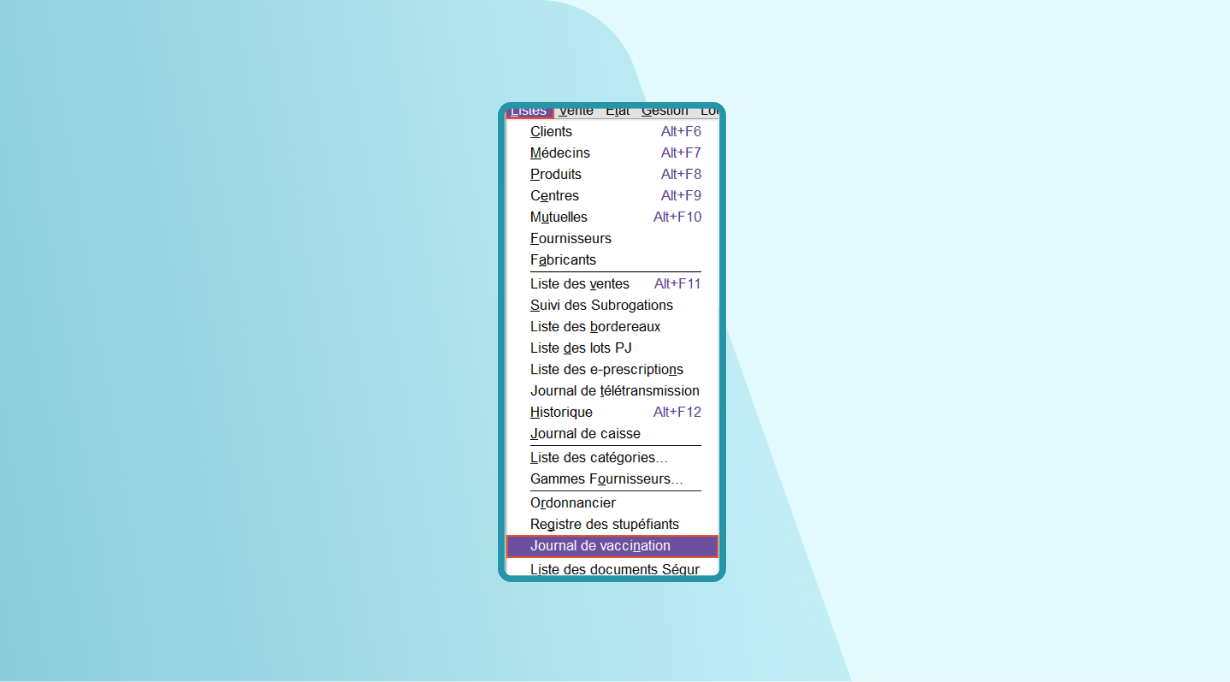Open Journal de caisse
The image size is (1230, 682).
[x=585, y=434]
